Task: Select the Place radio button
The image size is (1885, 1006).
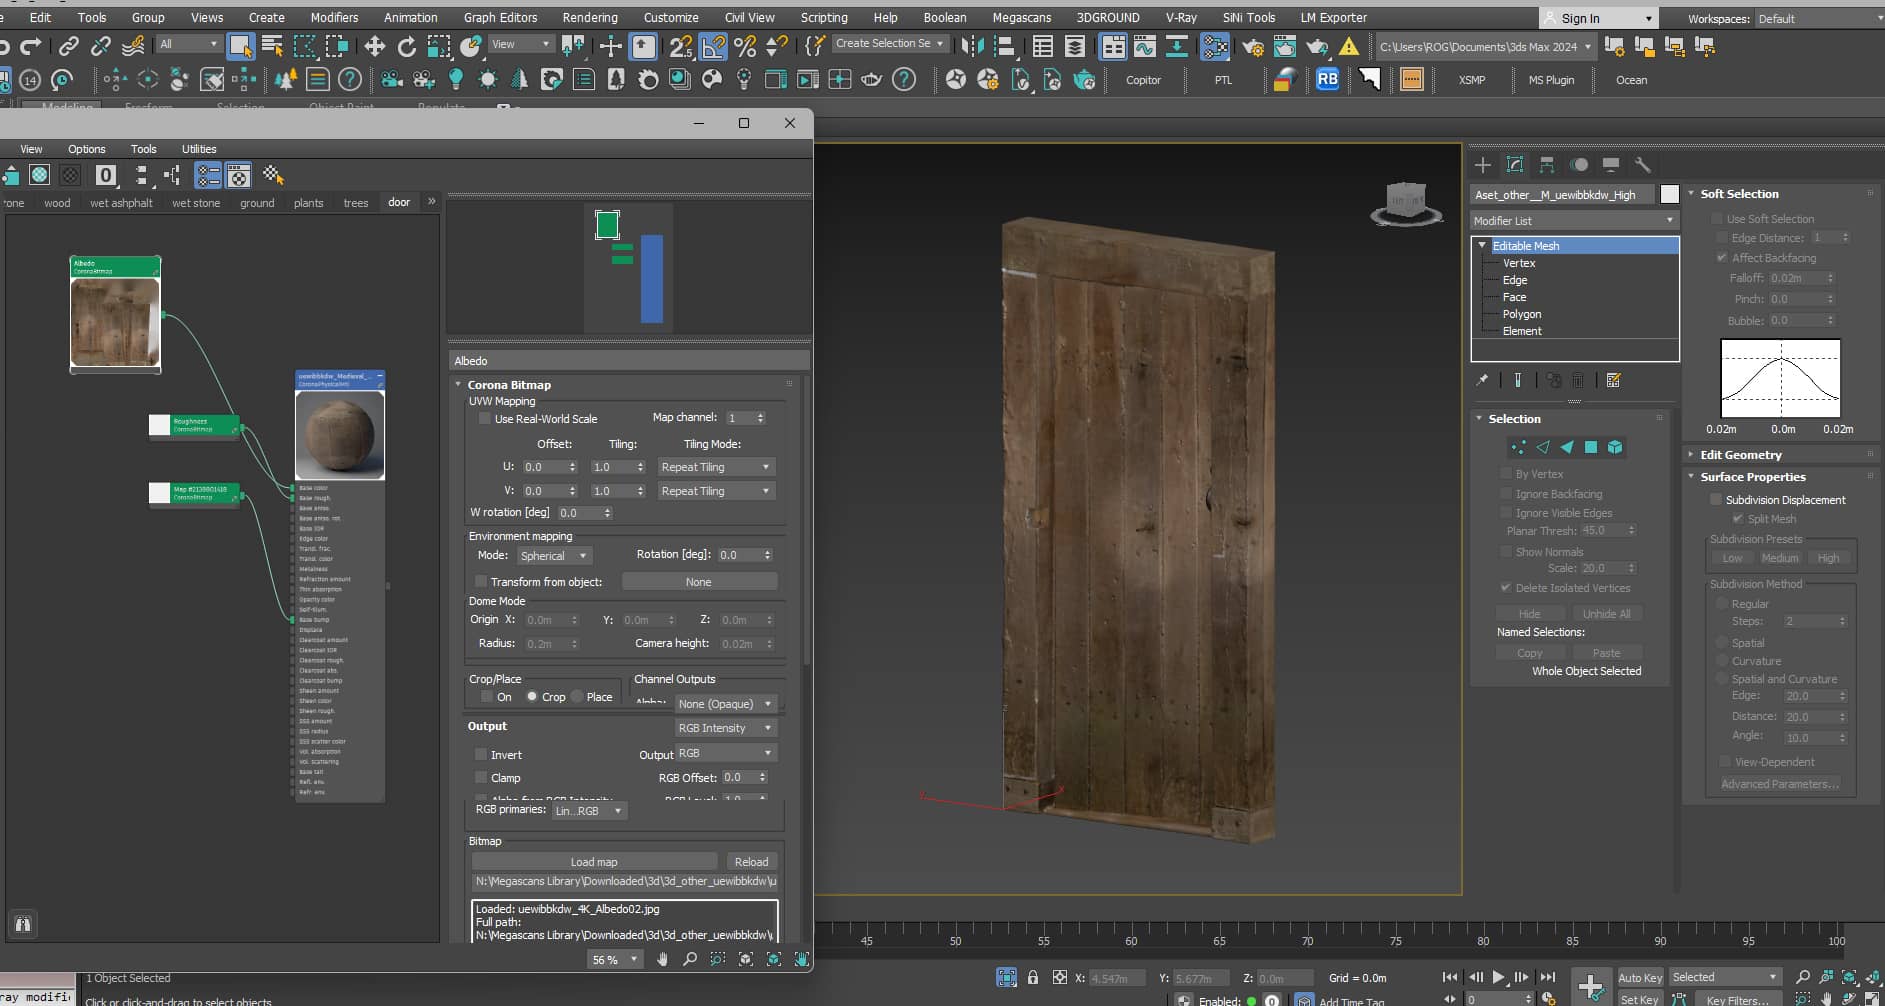Action: (577, 697)
